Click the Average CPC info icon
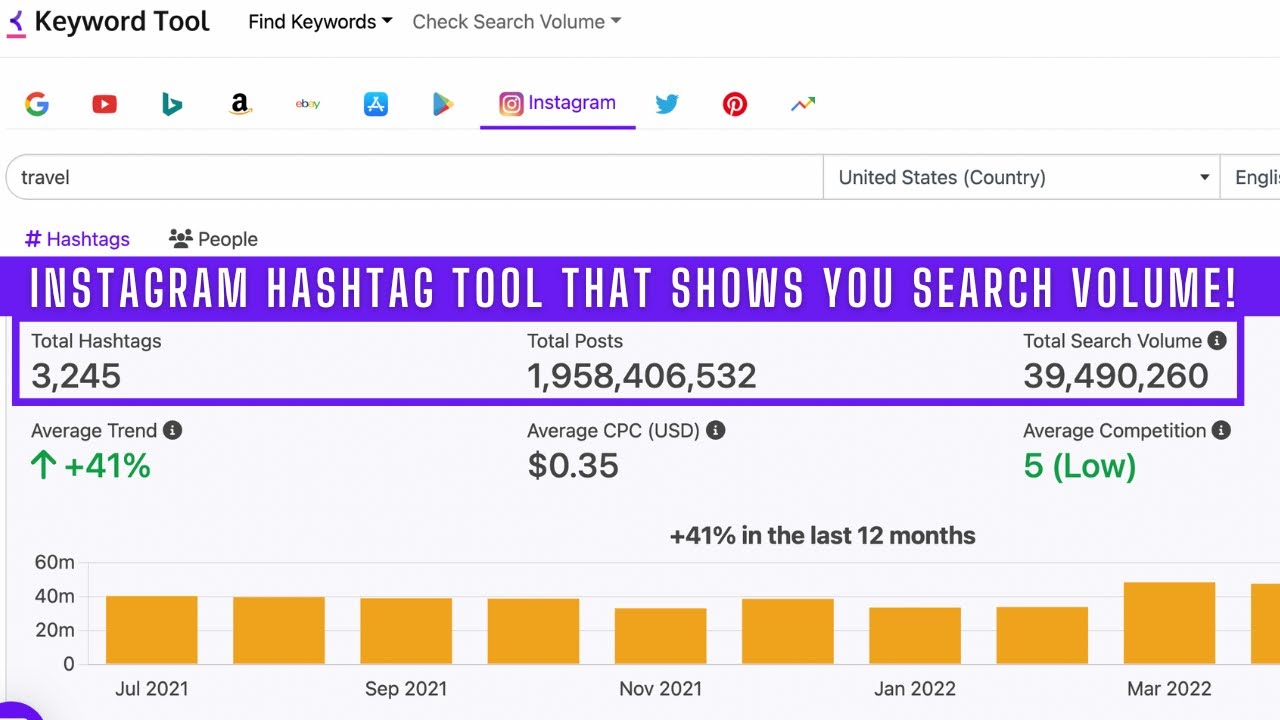1280x720 pixels. click(x=716, y=431)
